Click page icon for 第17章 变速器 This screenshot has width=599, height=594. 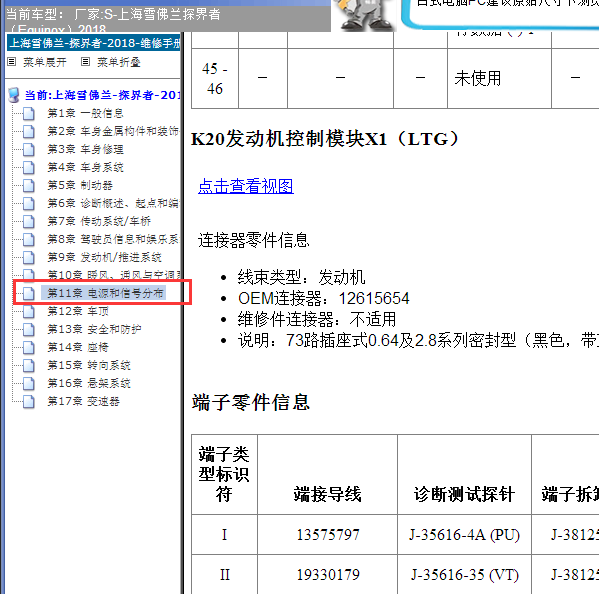click(x=29, y=401)
